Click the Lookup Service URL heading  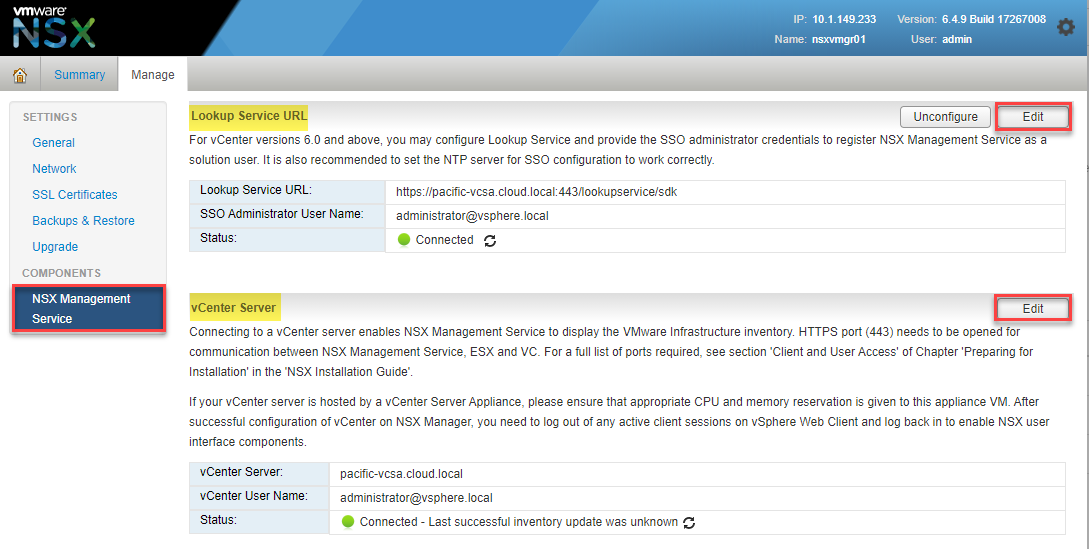(x=249, y=116)
